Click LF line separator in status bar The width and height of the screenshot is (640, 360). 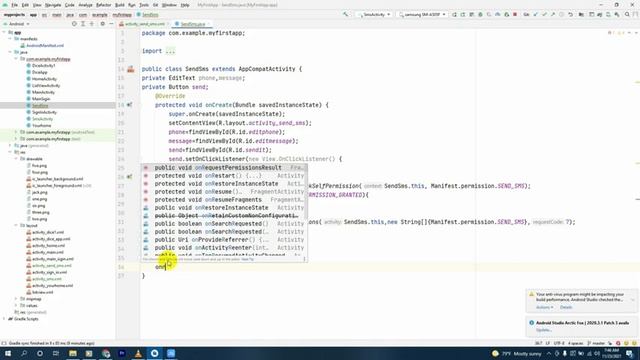coord(548,343)
